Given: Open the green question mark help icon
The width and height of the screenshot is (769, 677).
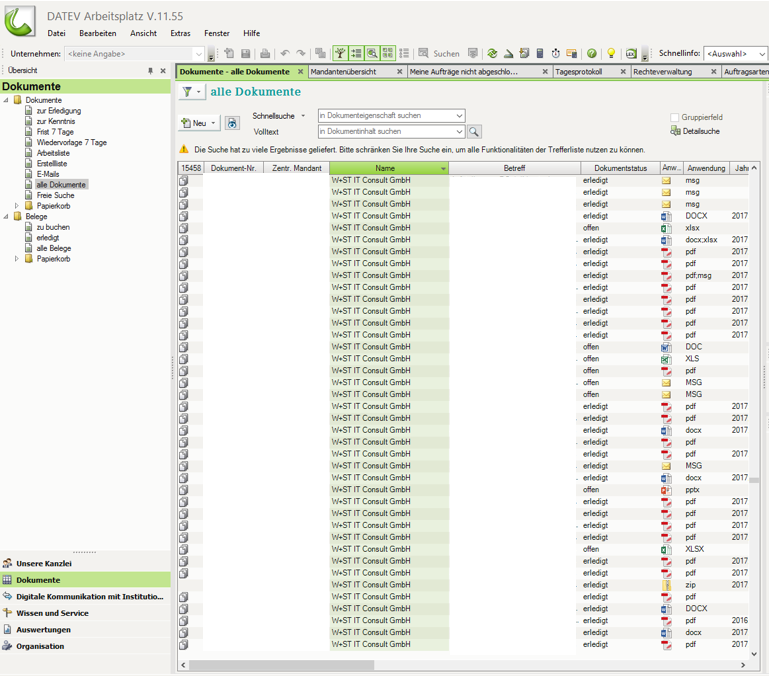Looking at the screenshot, I should 592,53.
